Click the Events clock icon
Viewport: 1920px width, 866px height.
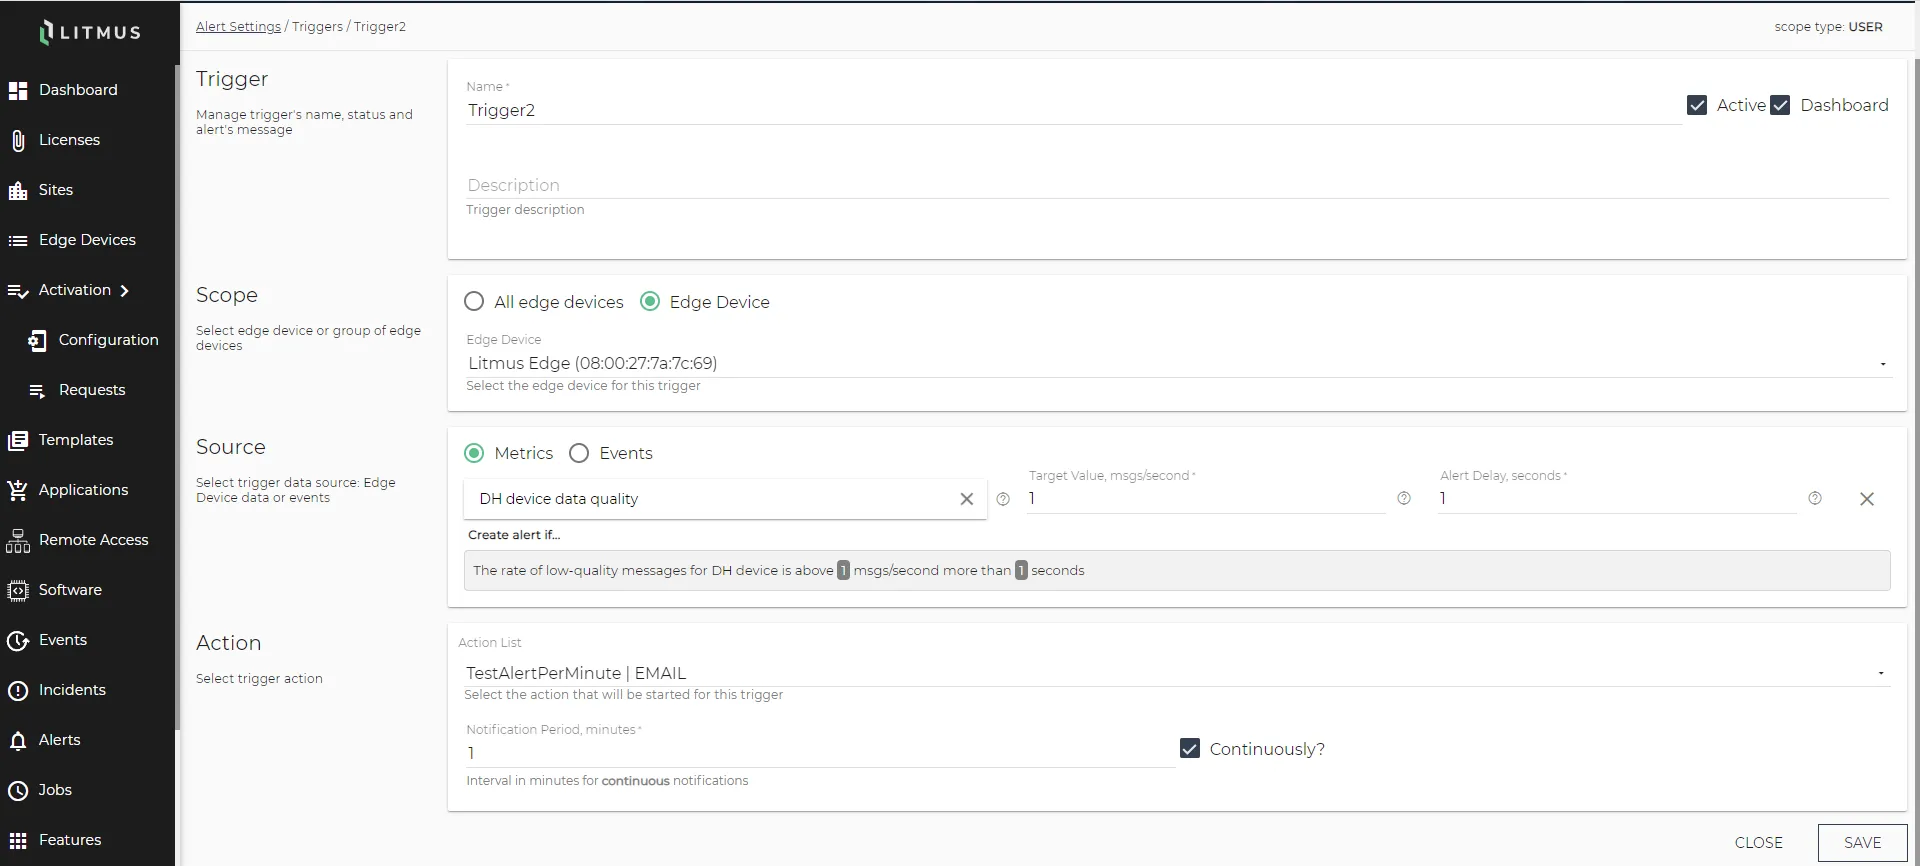click(x=18, y=641)
